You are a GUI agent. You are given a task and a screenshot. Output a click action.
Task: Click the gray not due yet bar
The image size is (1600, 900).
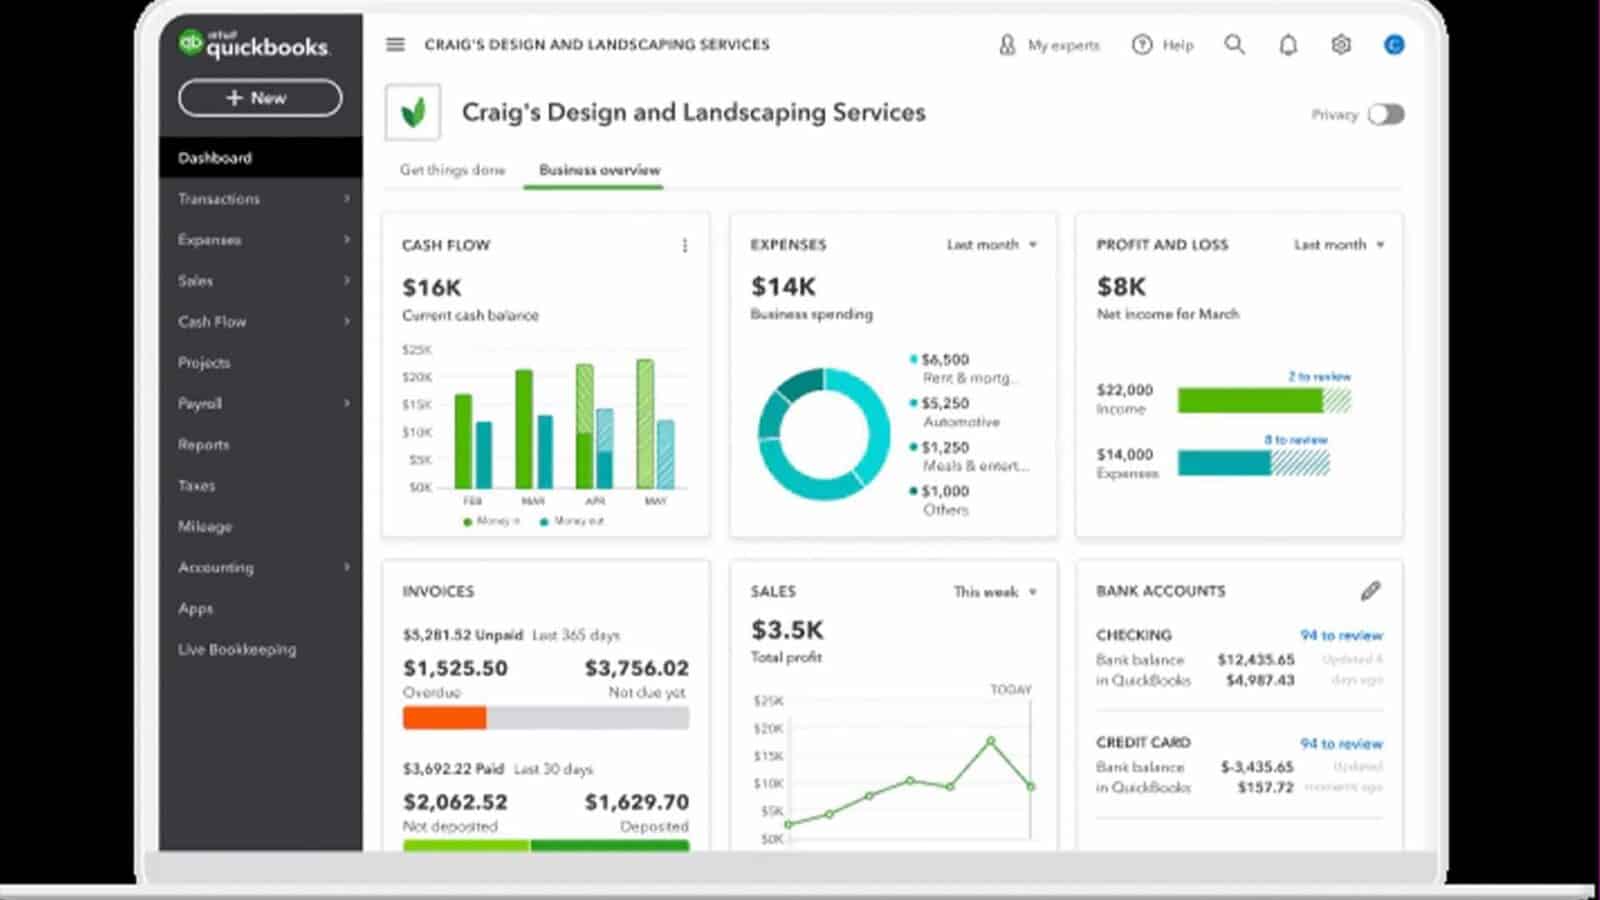tap(587, 718)
